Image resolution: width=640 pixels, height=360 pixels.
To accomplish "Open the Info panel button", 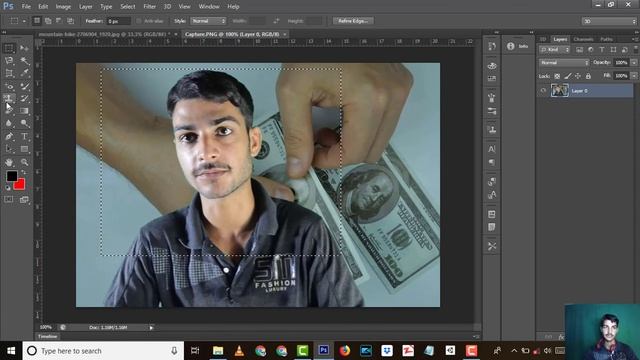I will coord(518,46).
